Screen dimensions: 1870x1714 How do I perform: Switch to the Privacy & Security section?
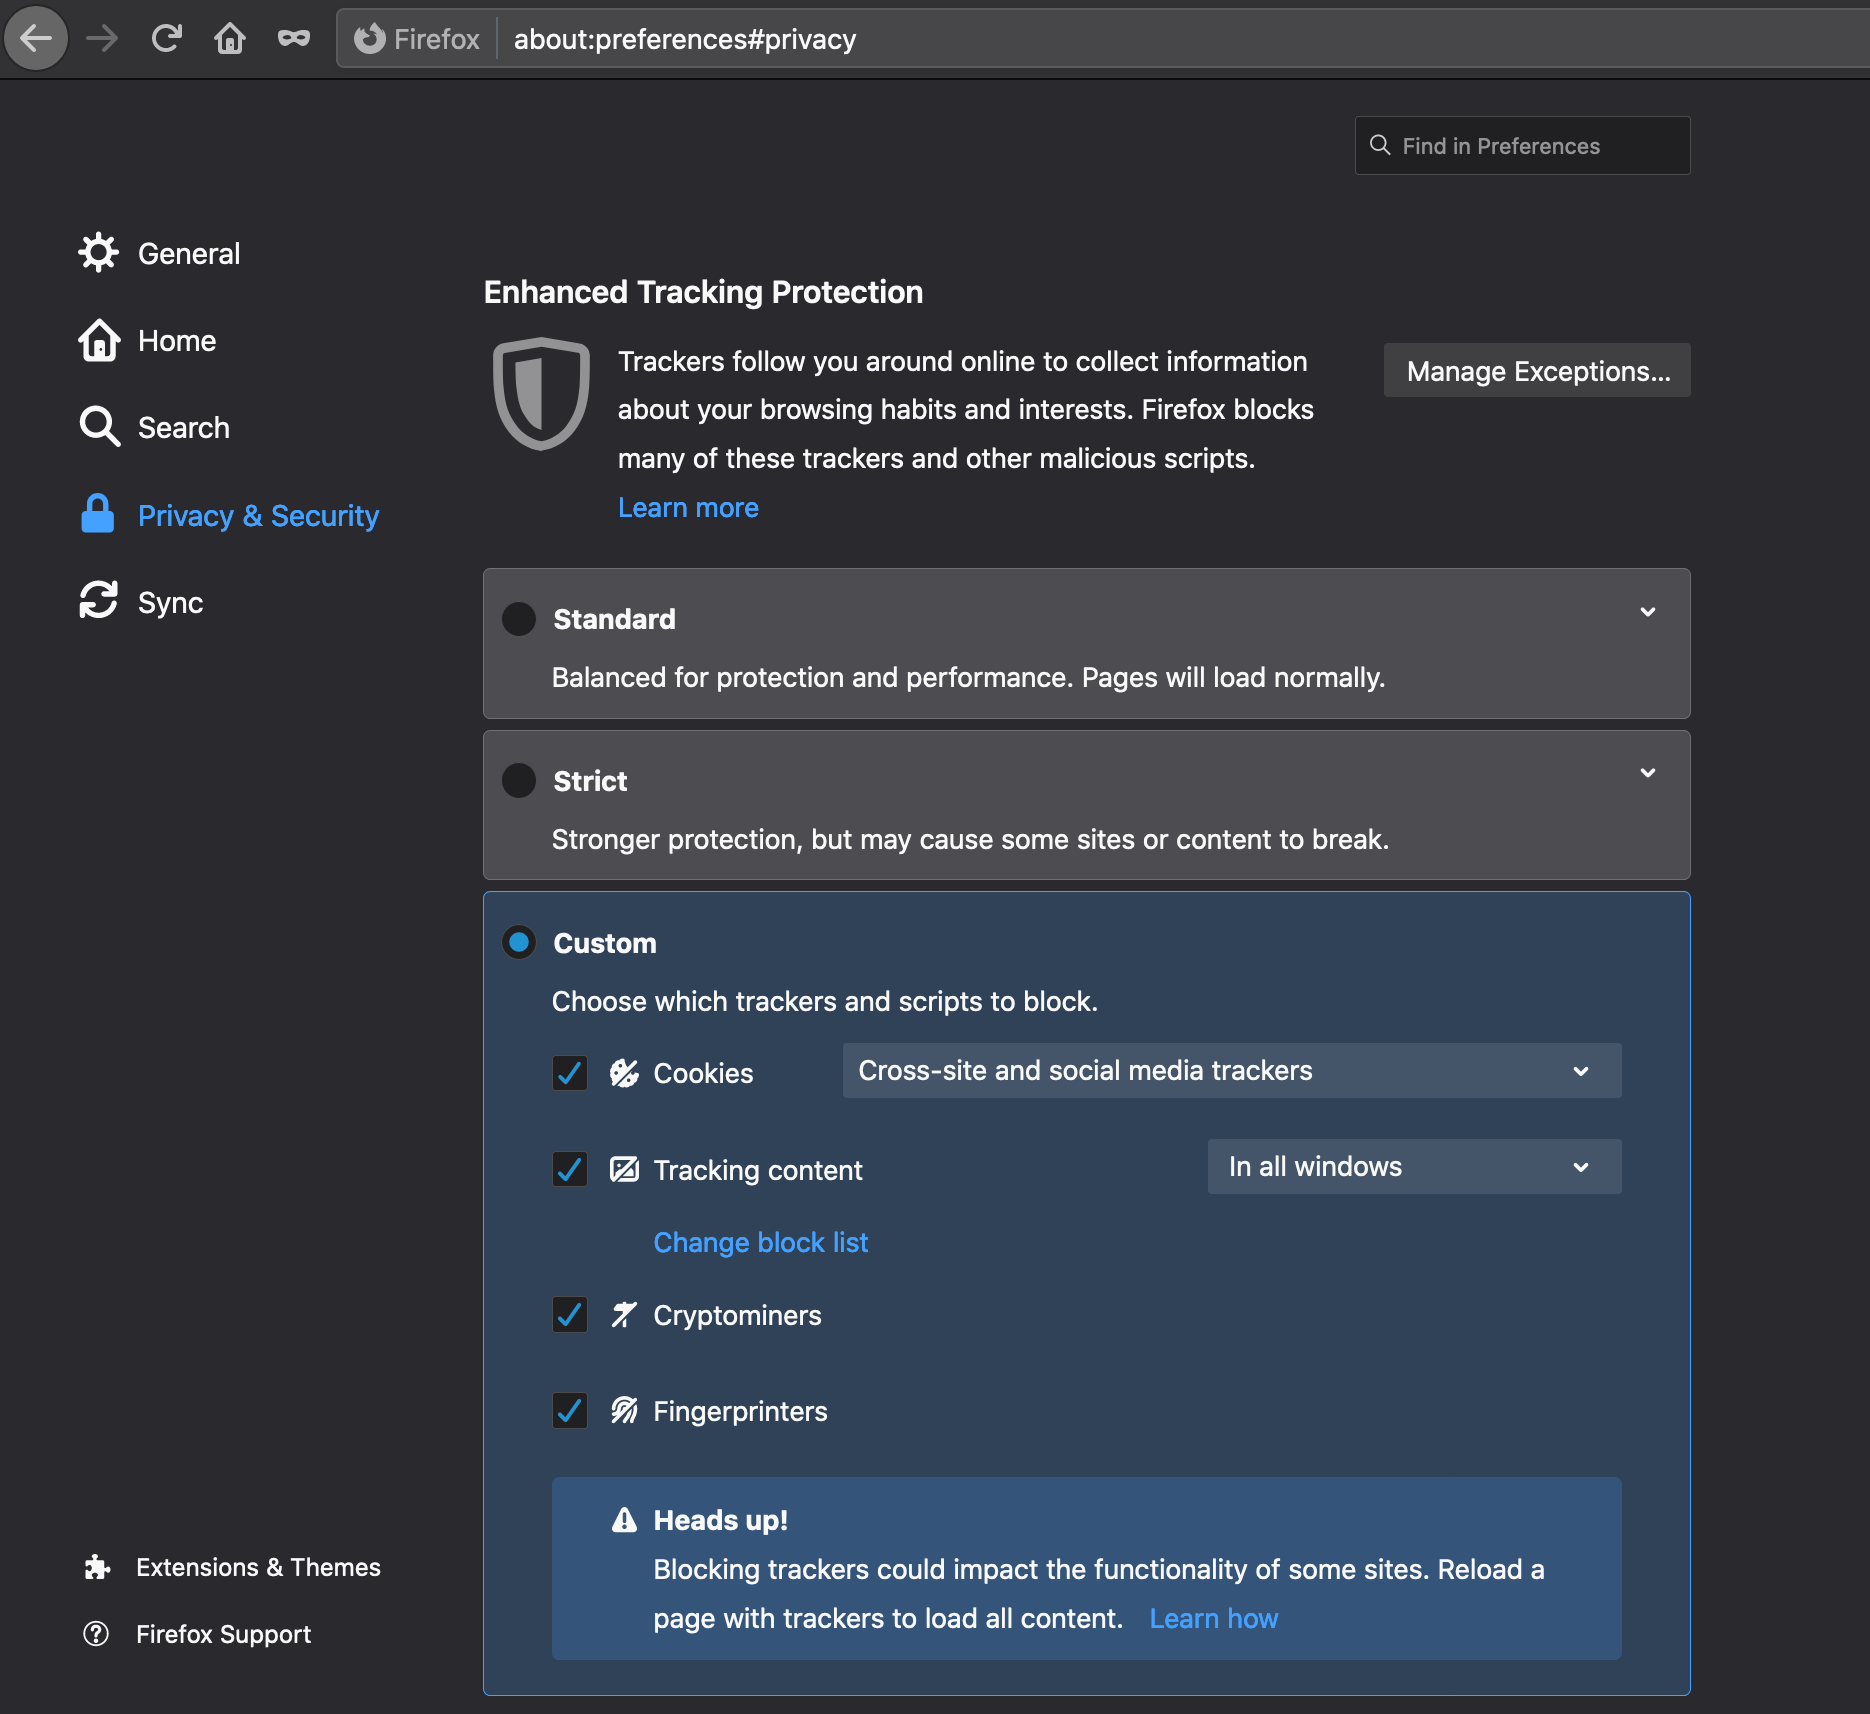(x=258, y=515)
